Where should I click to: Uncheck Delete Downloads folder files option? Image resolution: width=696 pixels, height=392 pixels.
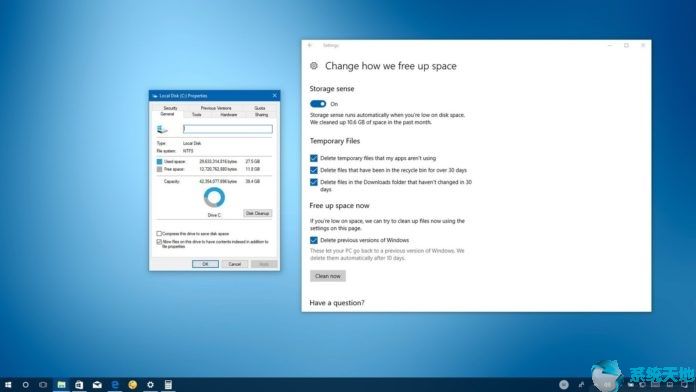(314, 182)
